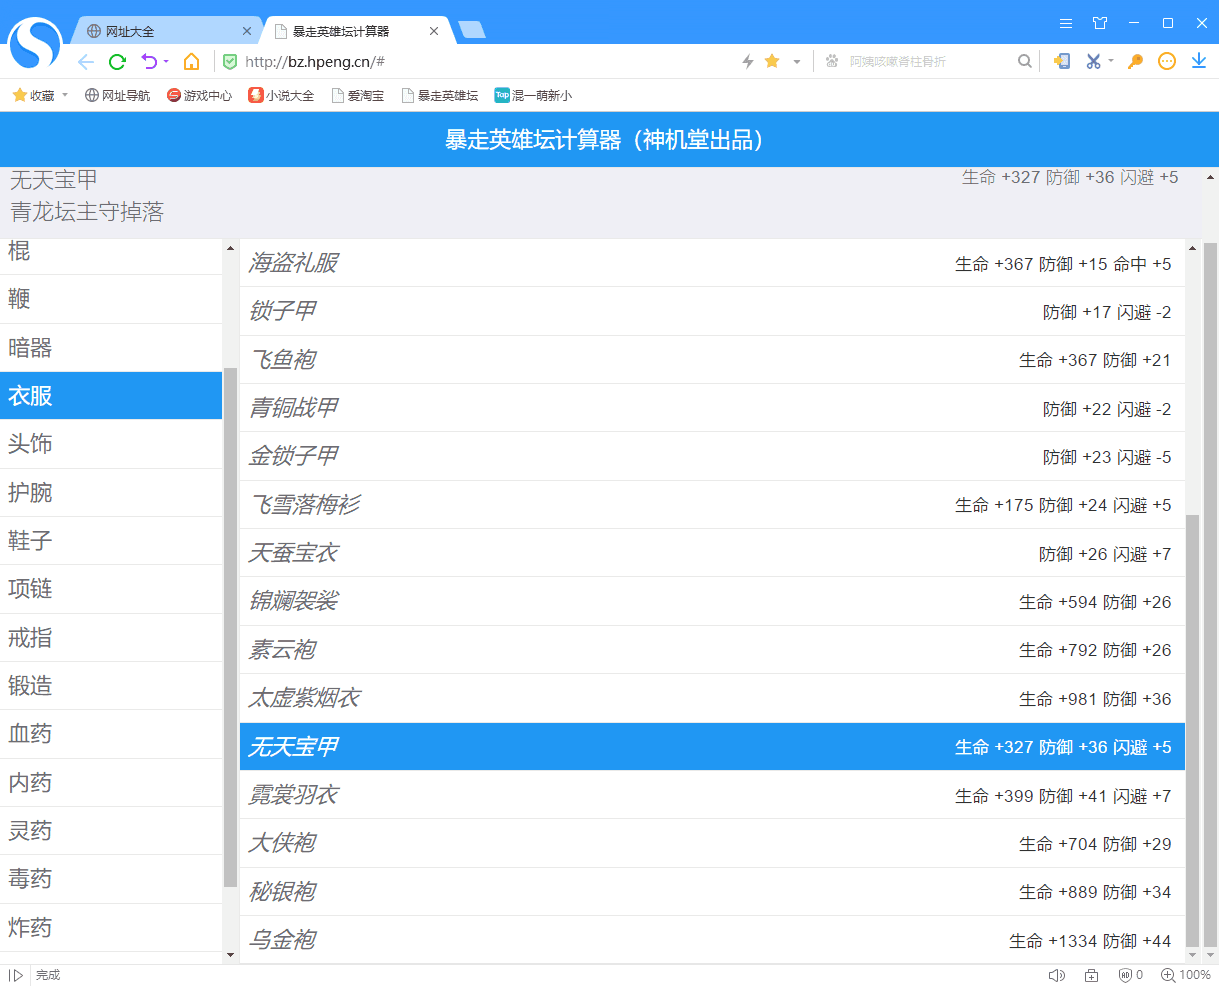Select the 霓裳羽衣 item row
The image size is (1219, 986).
click(712, 795)
